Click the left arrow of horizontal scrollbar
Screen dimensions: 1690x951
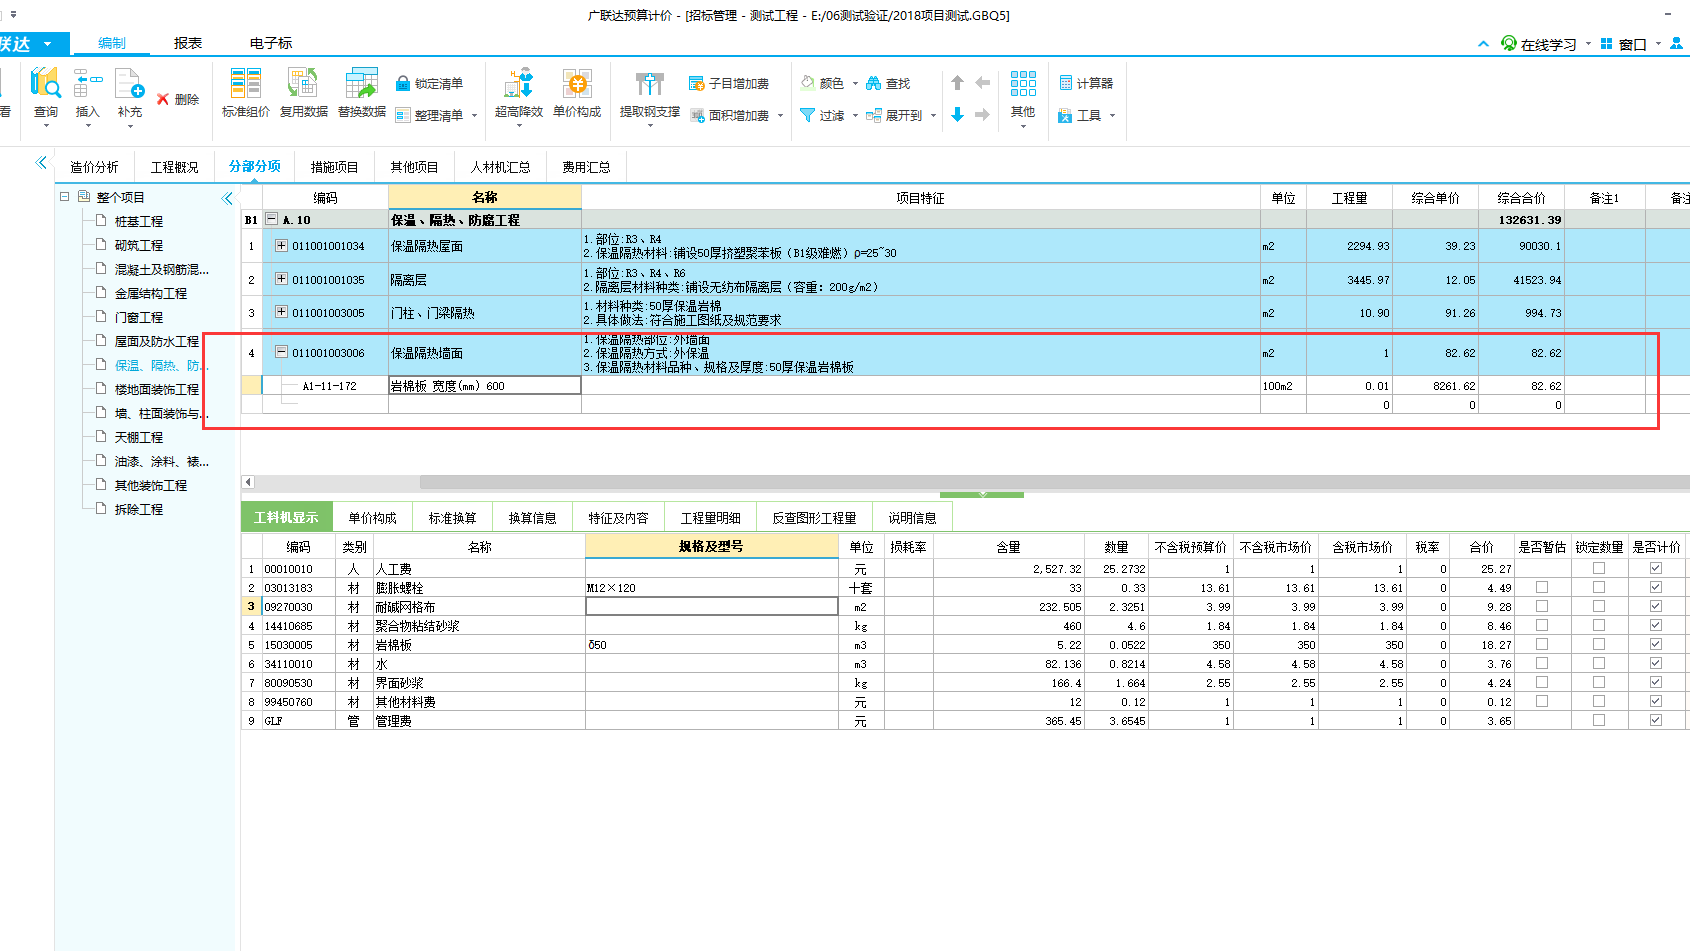[x=249, y=482]
